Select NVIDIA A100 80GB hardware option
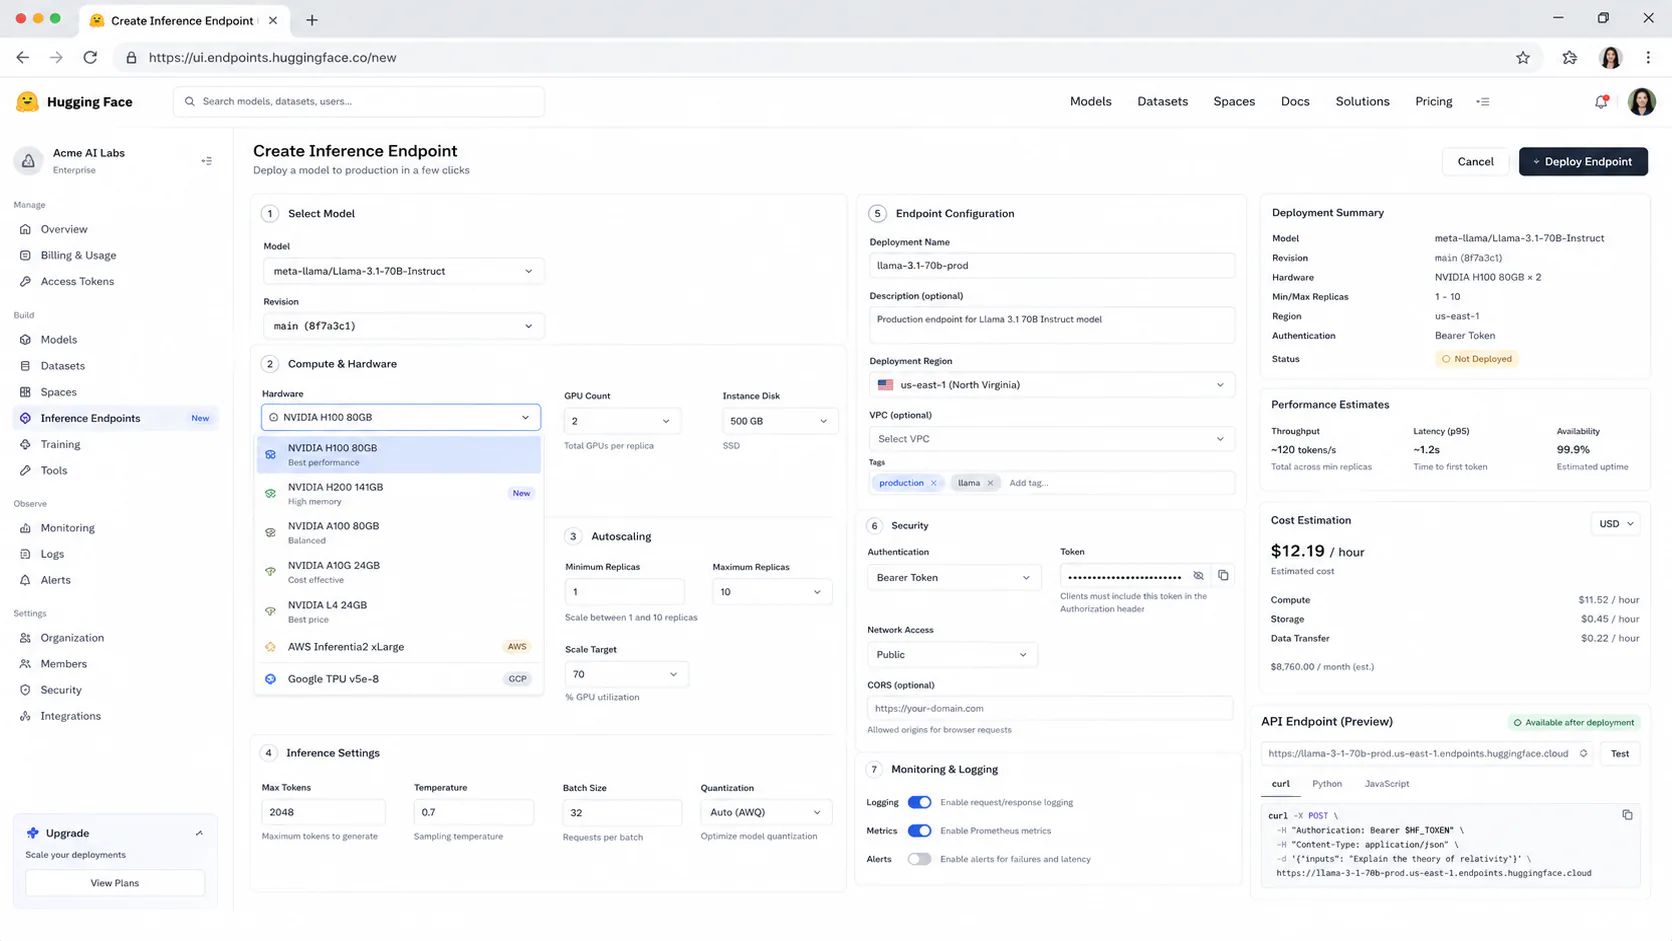Viewport: 1672px width, 941px height. click(x=399, y=533)
